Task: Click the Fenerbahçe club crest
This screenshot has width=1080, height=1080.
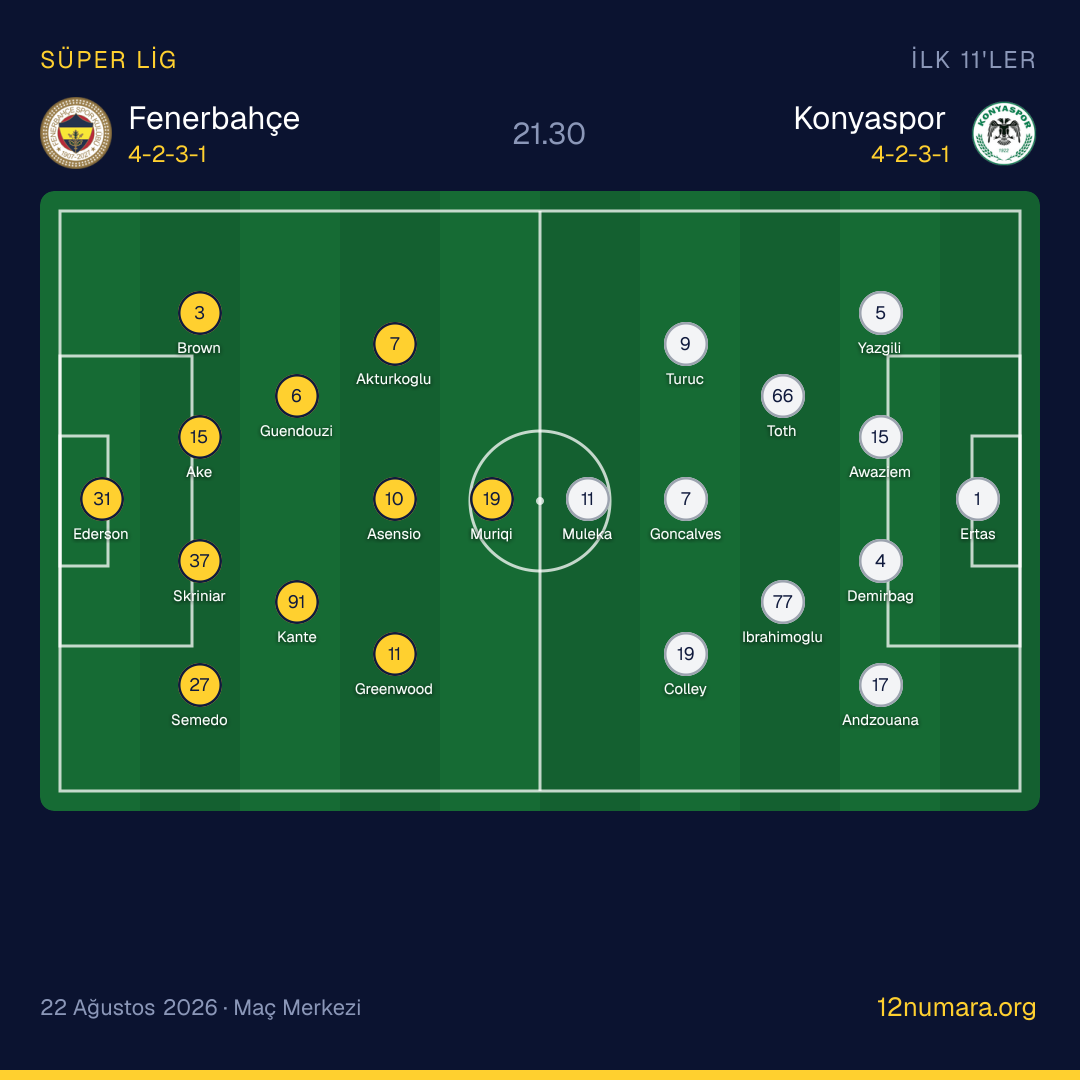Action: click(x=76, y=133)
